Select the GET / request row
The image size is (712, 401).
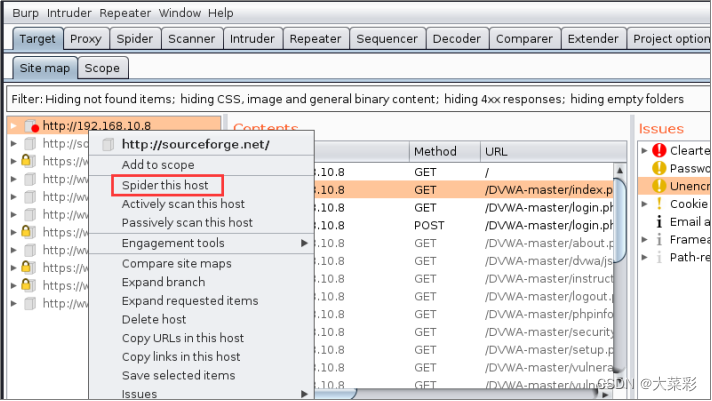coord(463,172)
